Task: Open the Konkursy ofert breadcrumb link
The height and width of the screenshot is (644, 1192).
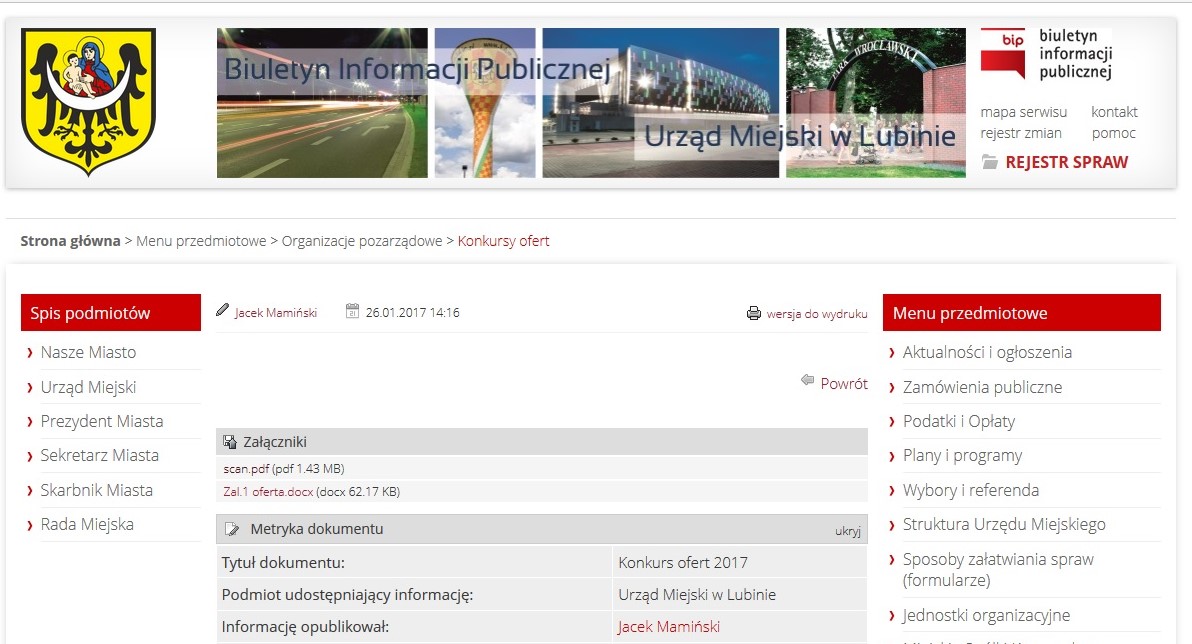Action: click(503, 241)
